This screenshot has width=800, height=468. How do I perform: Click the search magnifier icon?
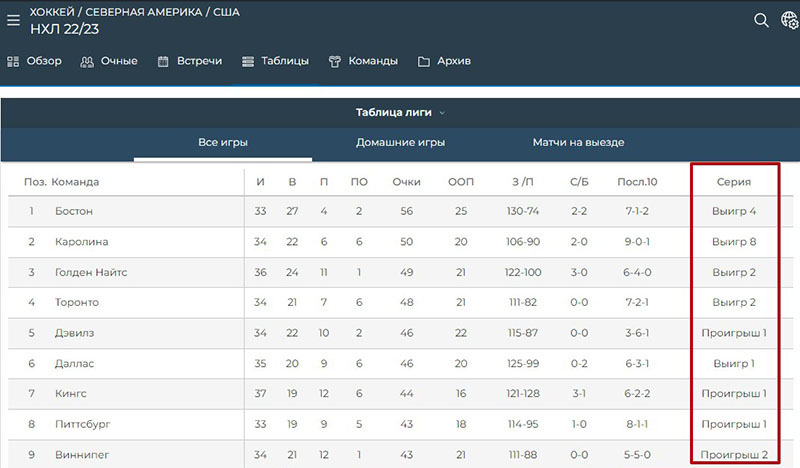tap(761, 20)
